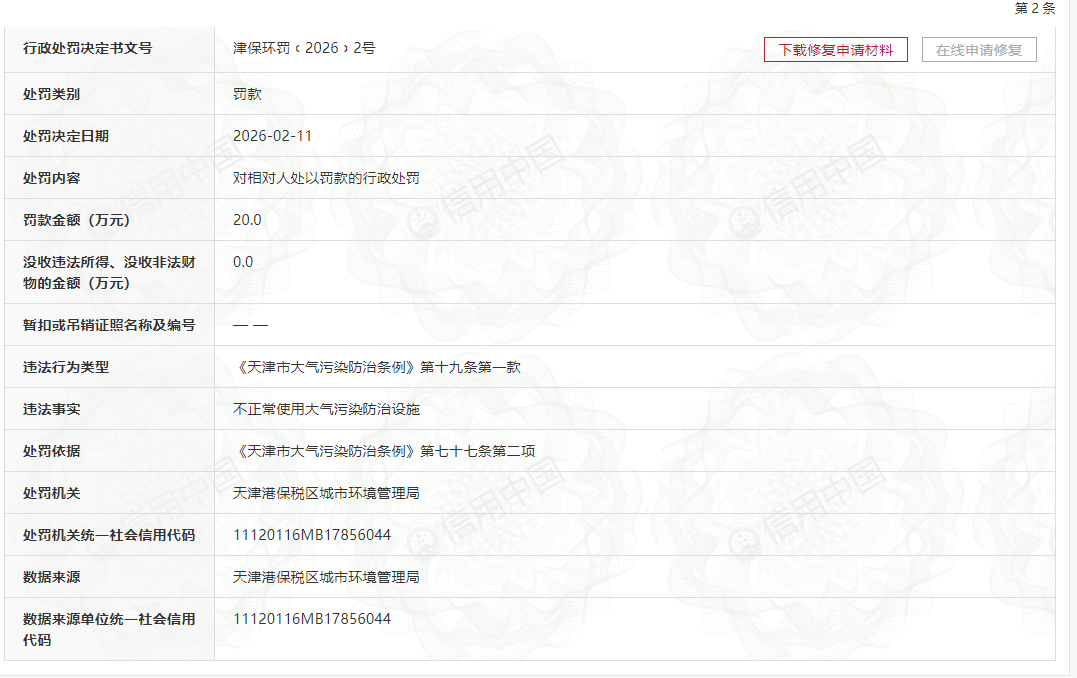Click the fine amount value 20.0
1077x678 pixels.
(247, 220)
